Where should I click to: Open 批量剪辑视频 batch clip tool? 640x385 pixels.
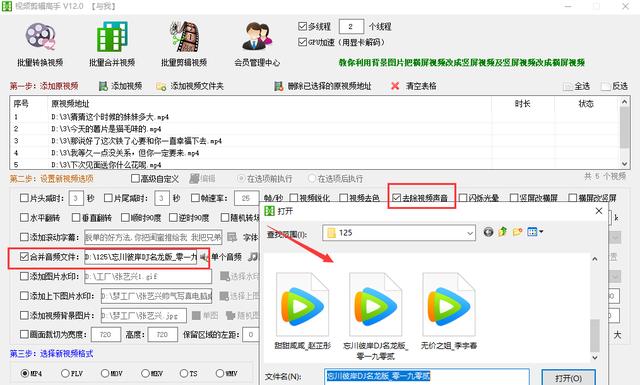click(184, 44)
